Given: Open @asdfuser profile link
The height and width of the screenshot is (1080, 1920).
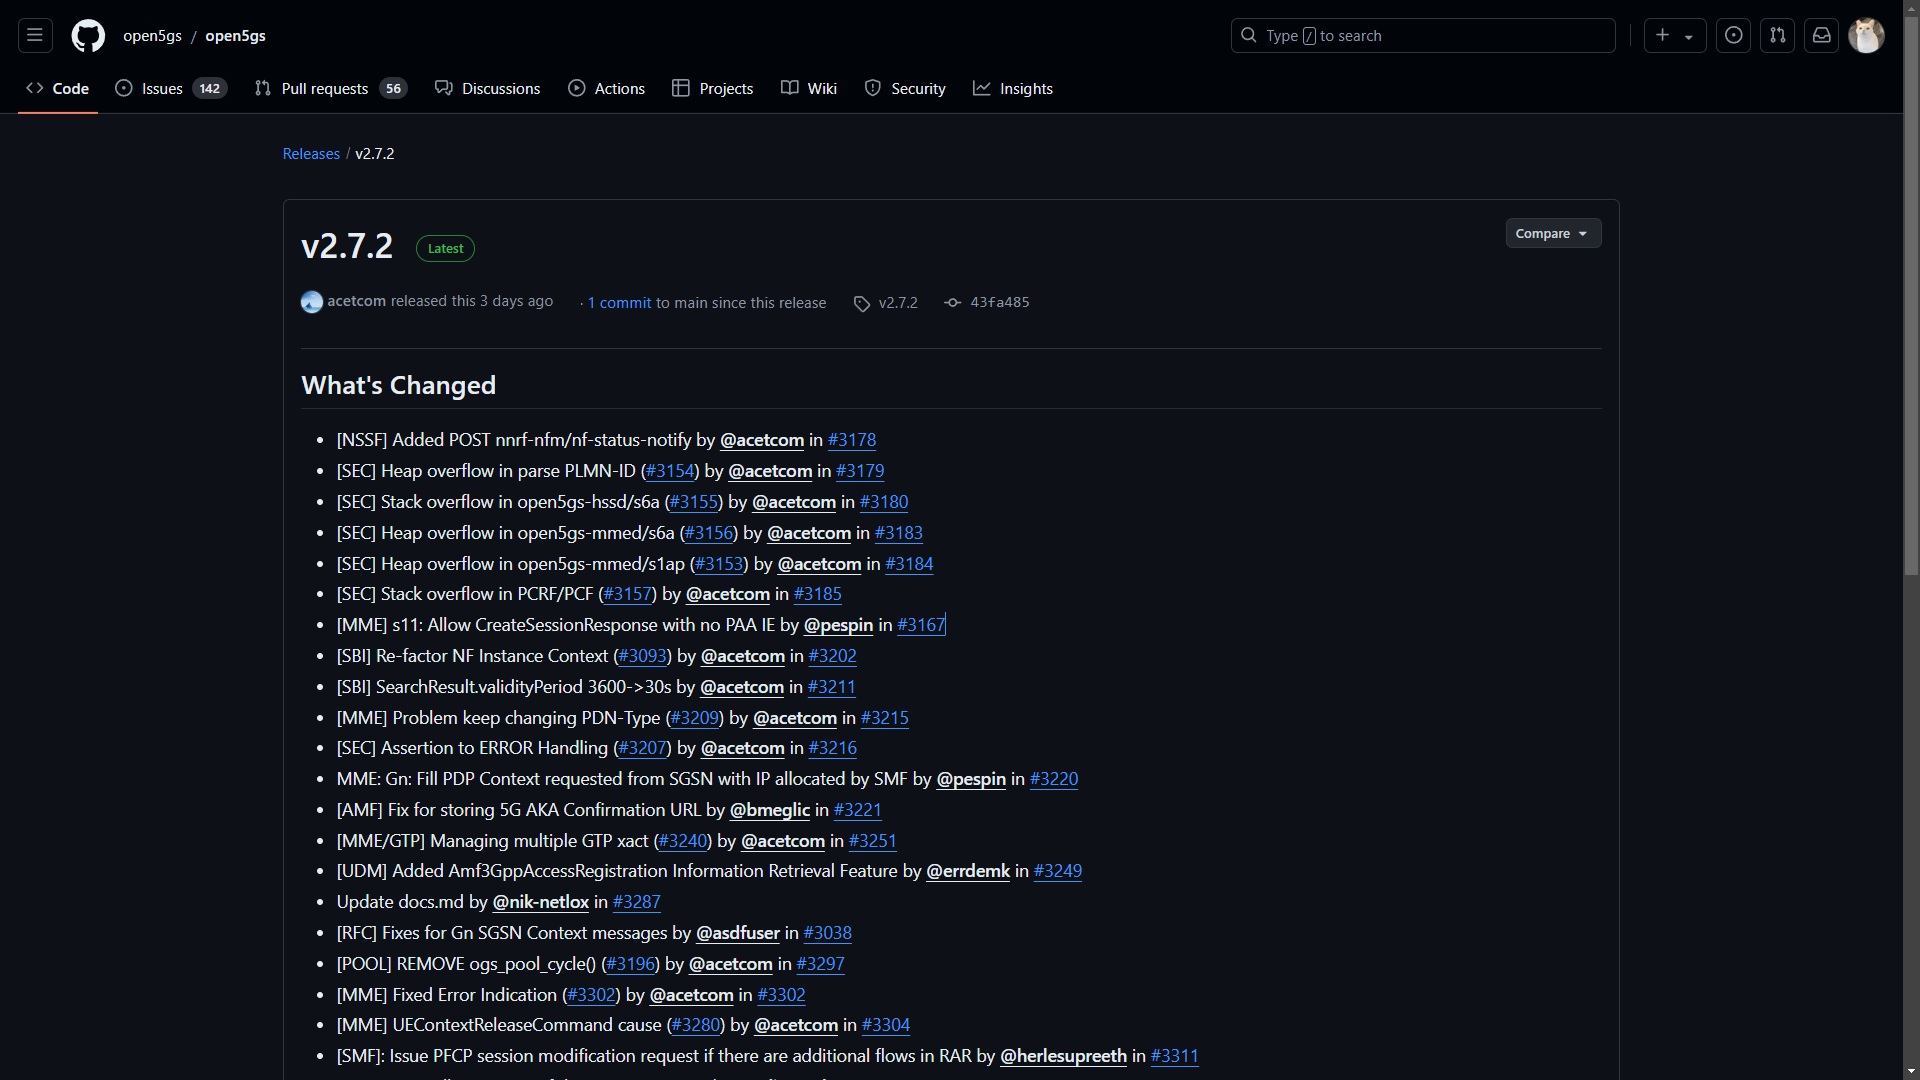Looking at the screenshot, I should (x=738, y=933).
